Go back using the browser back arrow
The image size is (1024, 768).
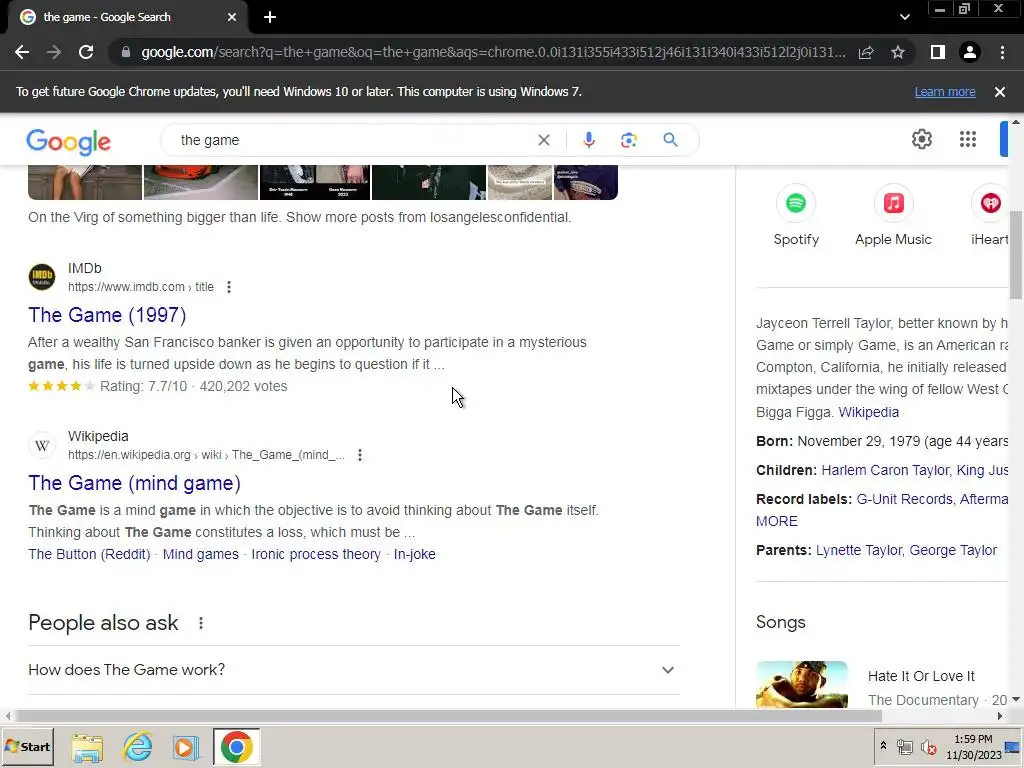click(22, 52)
